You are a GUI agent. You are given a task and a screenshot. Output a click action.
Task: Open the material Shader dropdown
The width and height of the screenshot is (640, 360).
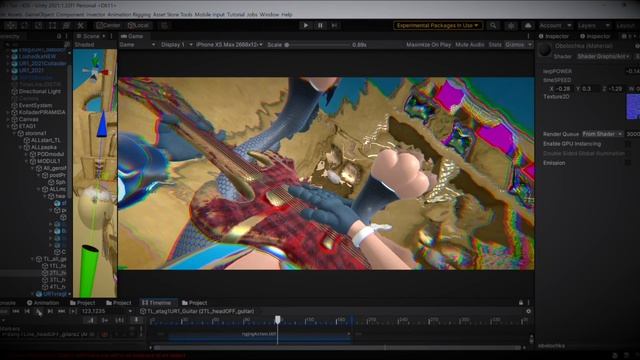point(603,56)
